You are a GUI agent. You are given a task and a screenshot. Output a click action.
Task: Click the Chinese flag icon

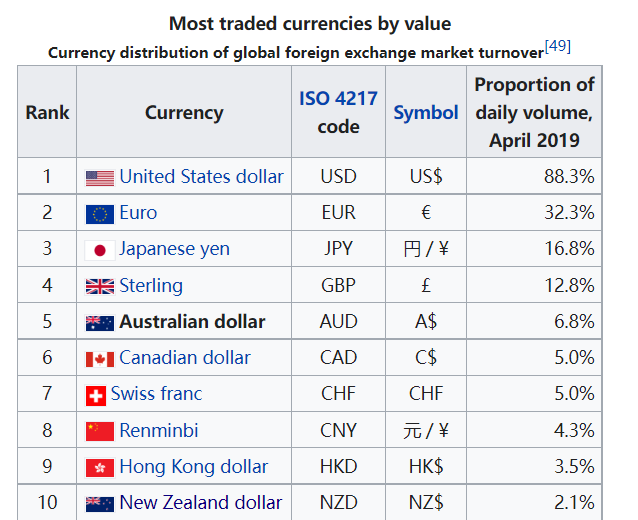tap(100, 431)
